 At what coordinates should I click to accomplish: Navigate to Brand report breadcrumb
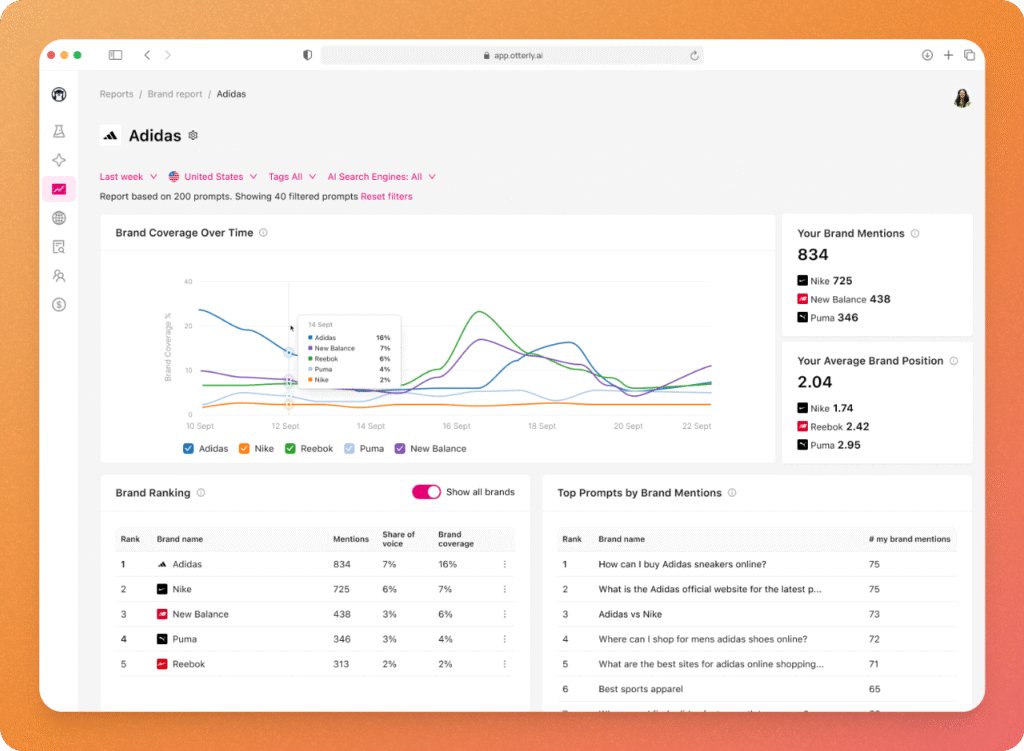point(175,94)
